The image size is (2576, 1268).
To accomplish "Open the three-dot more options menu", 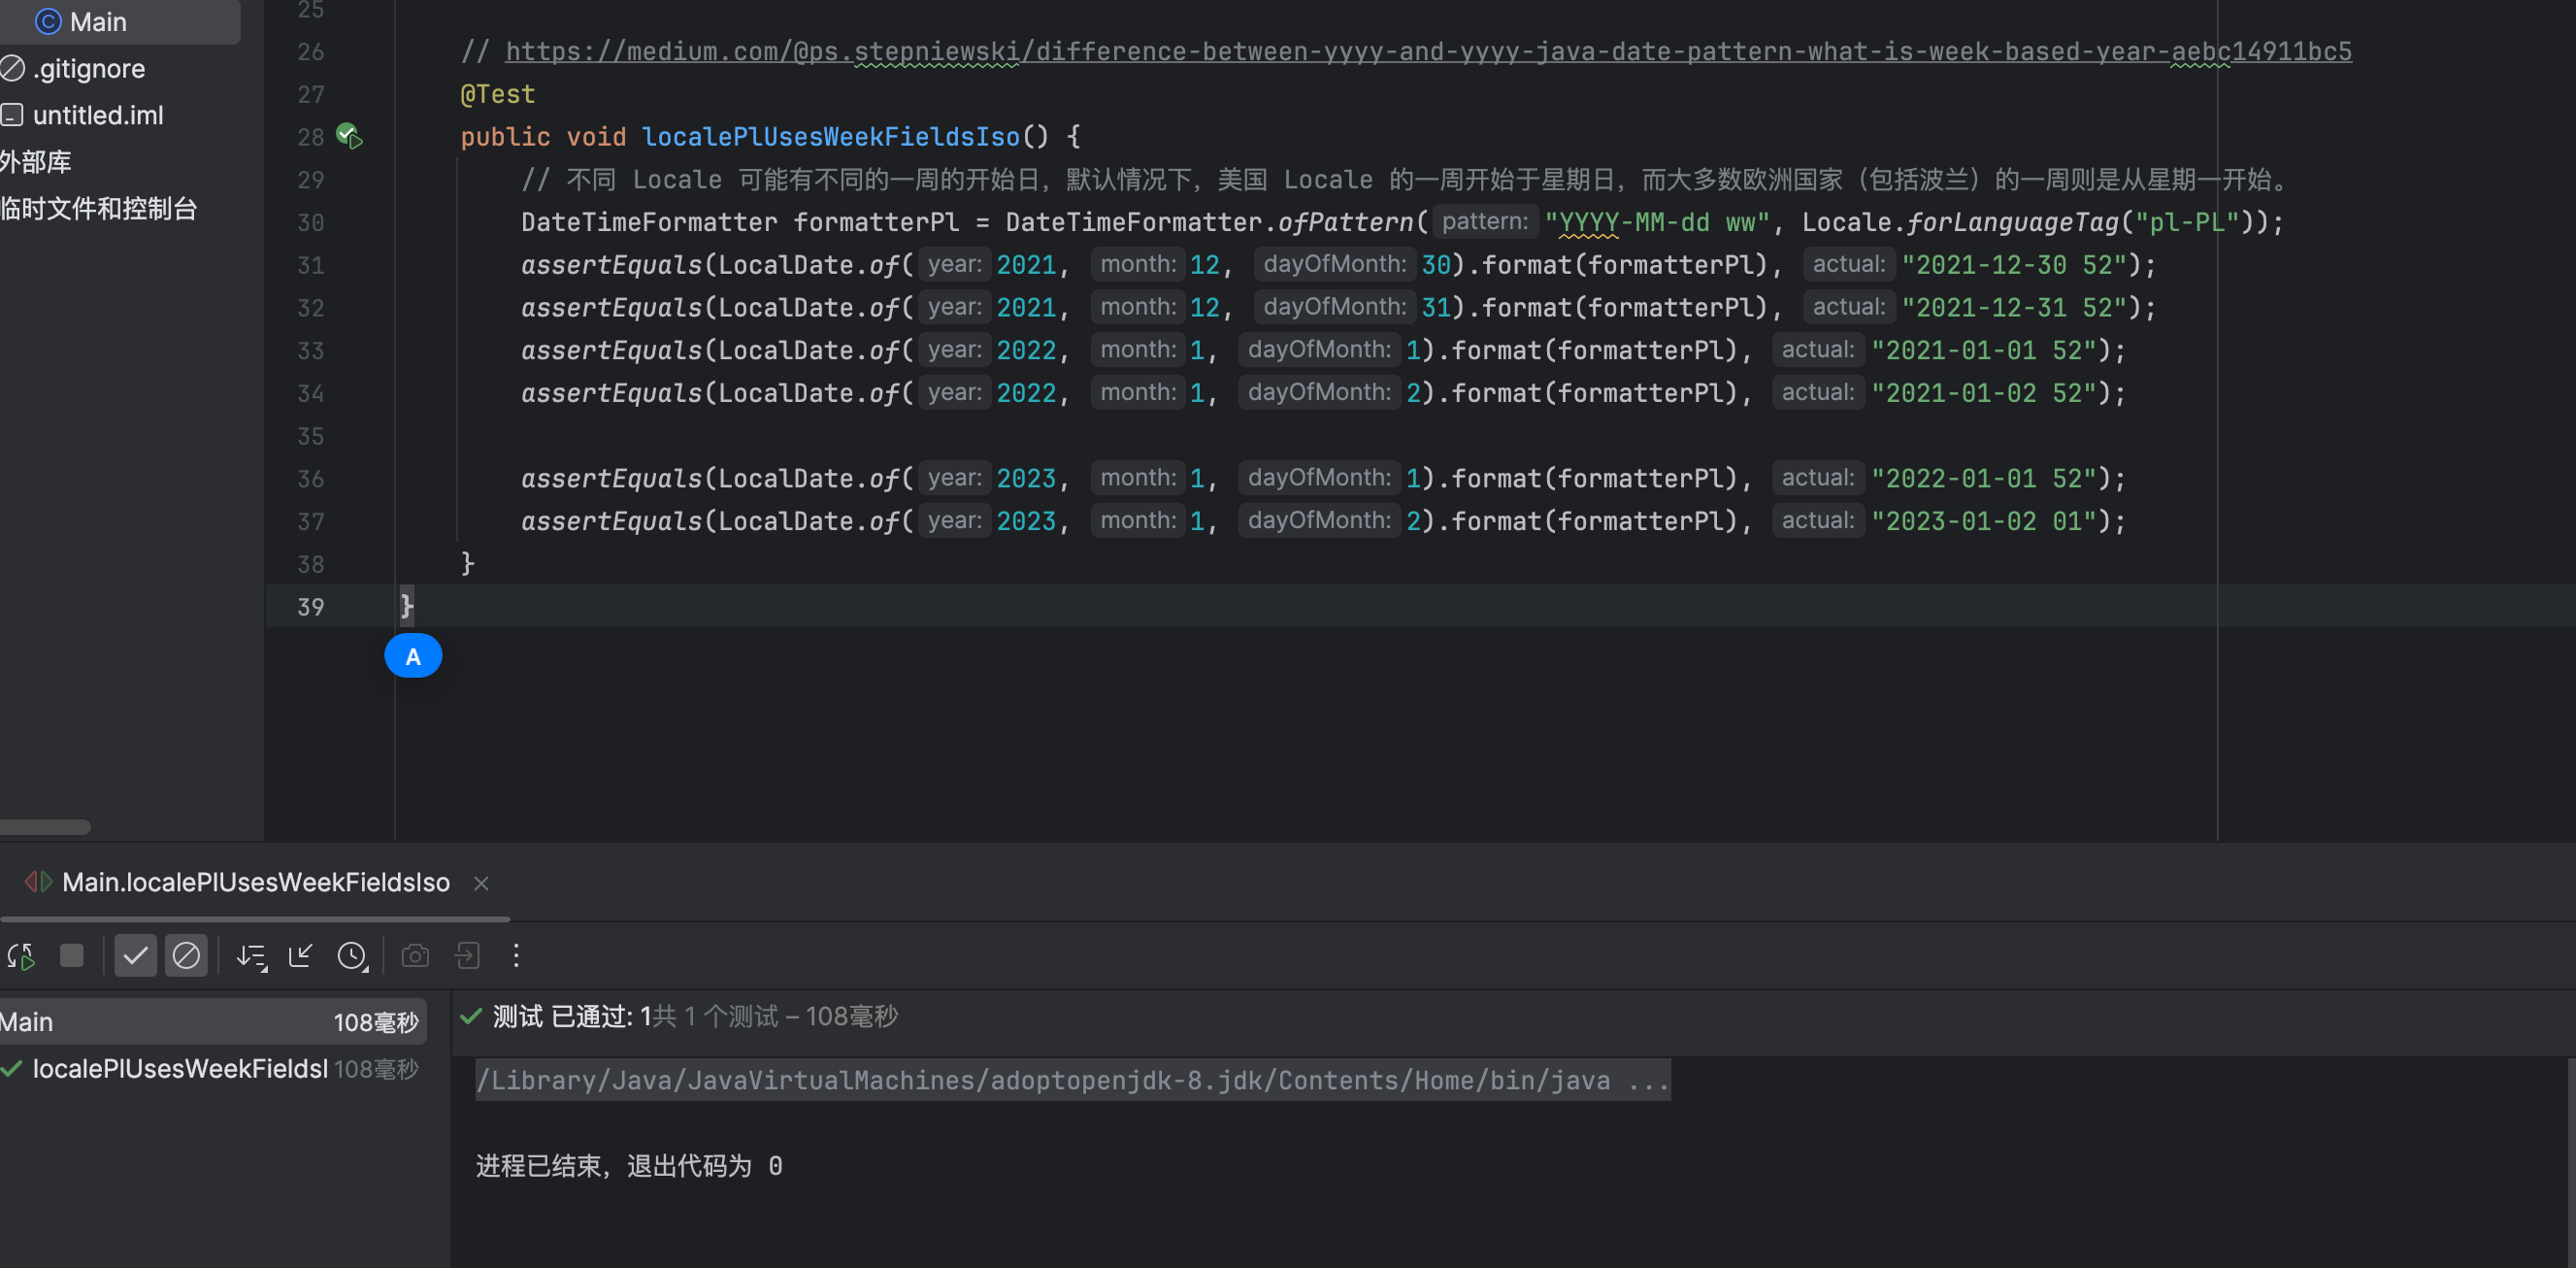I will (516, 956).
